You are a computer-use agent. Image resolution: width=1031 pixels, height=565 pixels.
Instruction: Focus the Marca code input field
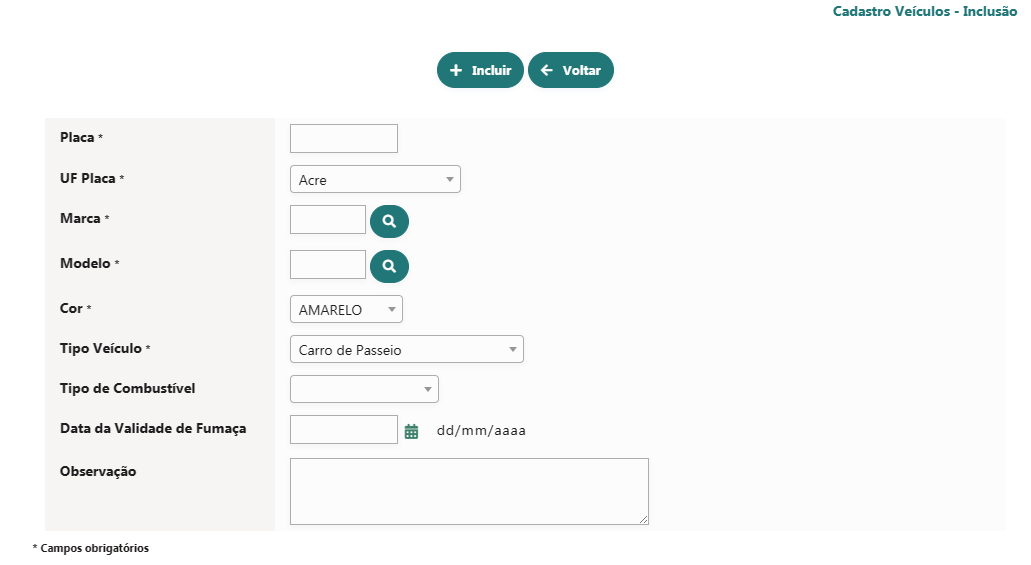click(327, 219)
